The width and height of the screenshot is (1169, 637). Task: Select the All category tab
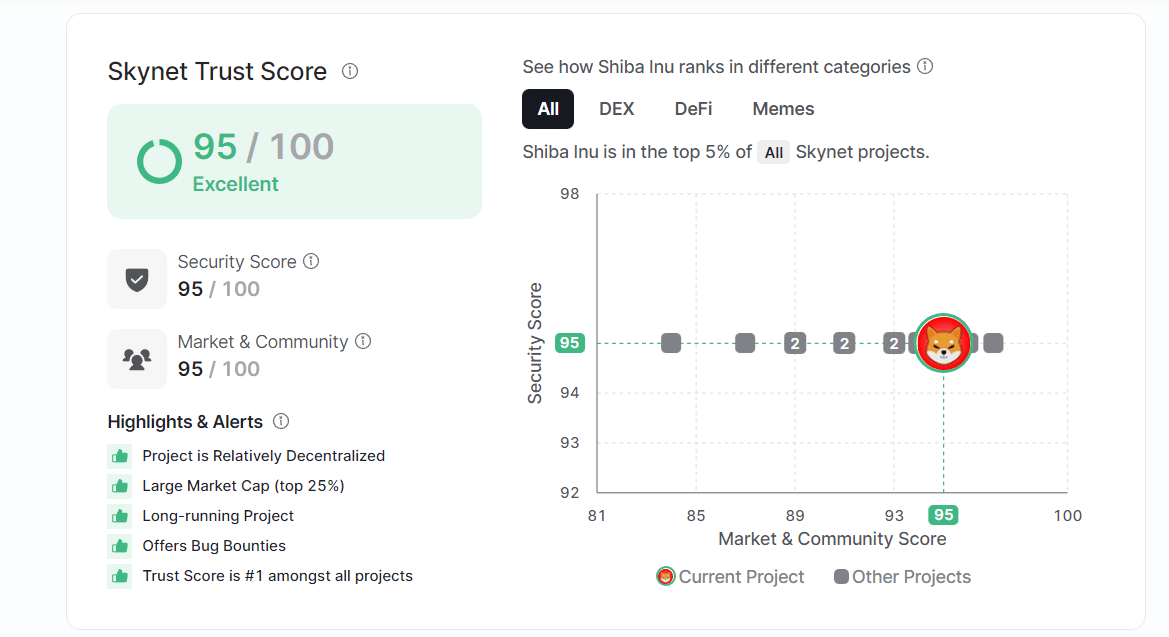pyautogui.click(x=548, y=109)
